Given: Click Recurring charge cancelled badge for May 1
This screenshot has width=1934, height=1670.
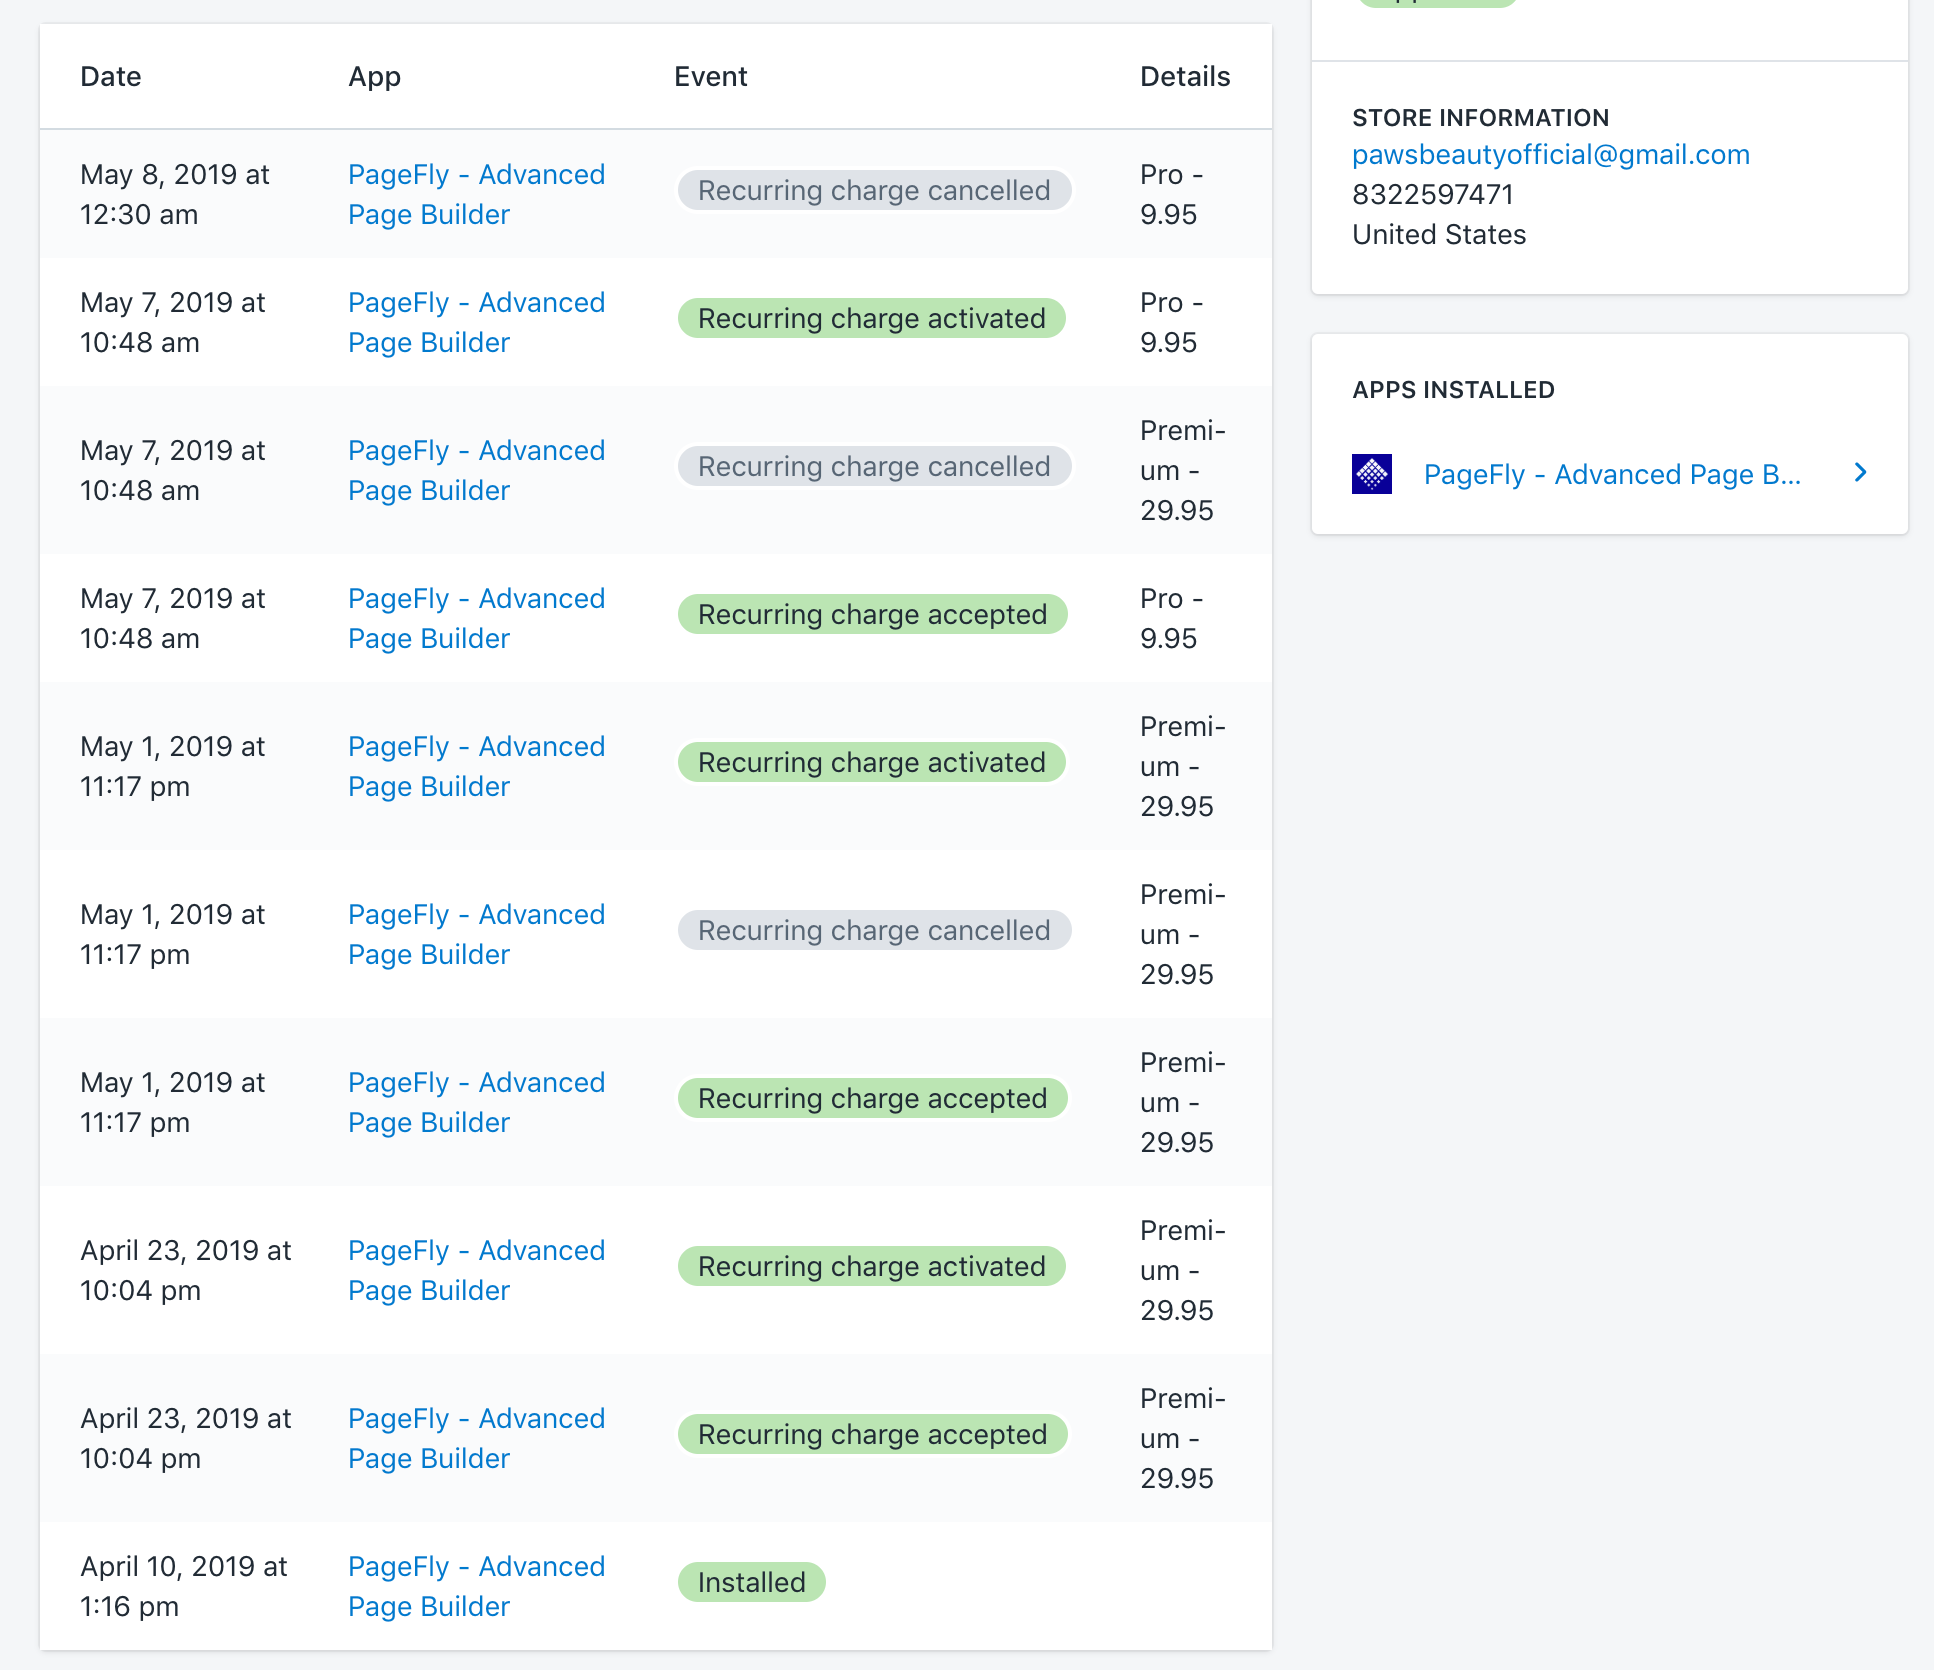Looking at the screenshot, I should (x=874, y=930).
